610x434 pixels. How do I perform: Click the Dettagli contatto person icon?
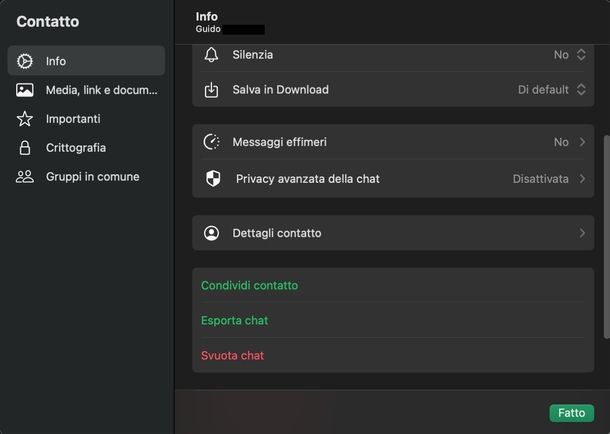[211, 233]
